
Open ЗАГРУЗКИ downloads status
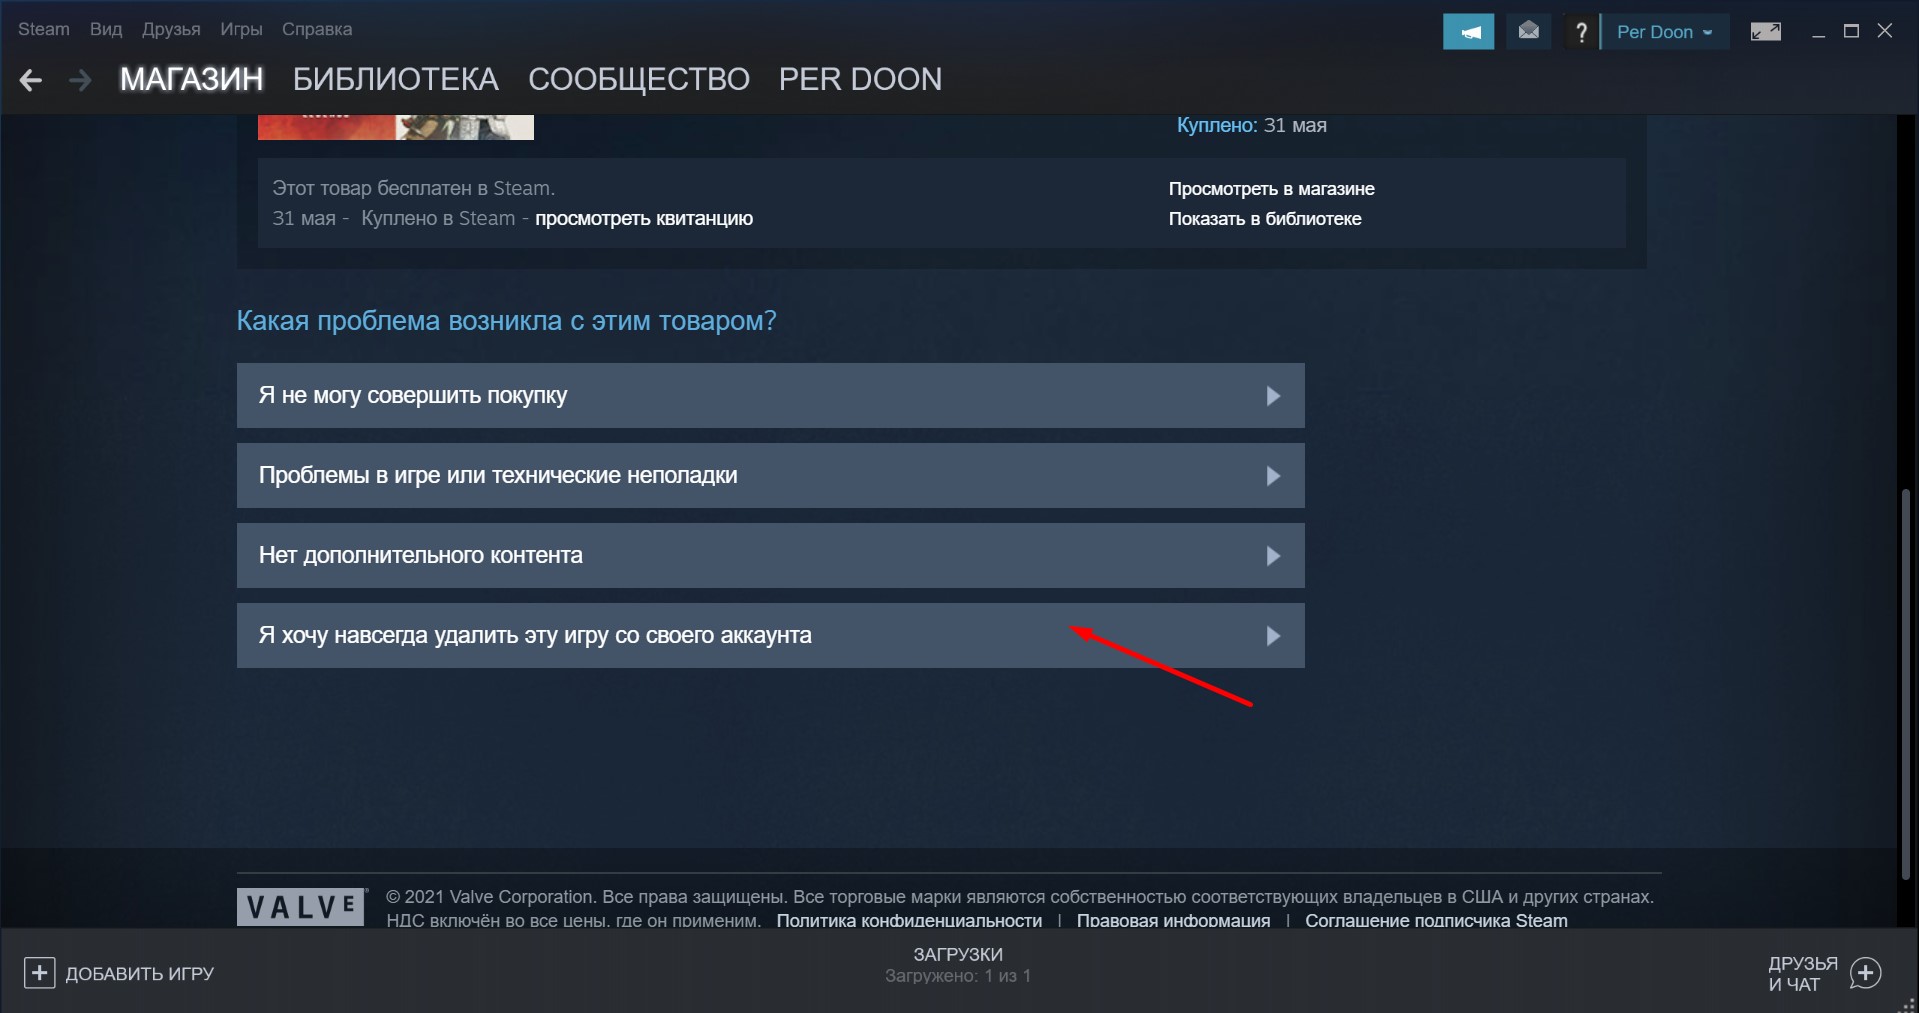coord(958,954)
